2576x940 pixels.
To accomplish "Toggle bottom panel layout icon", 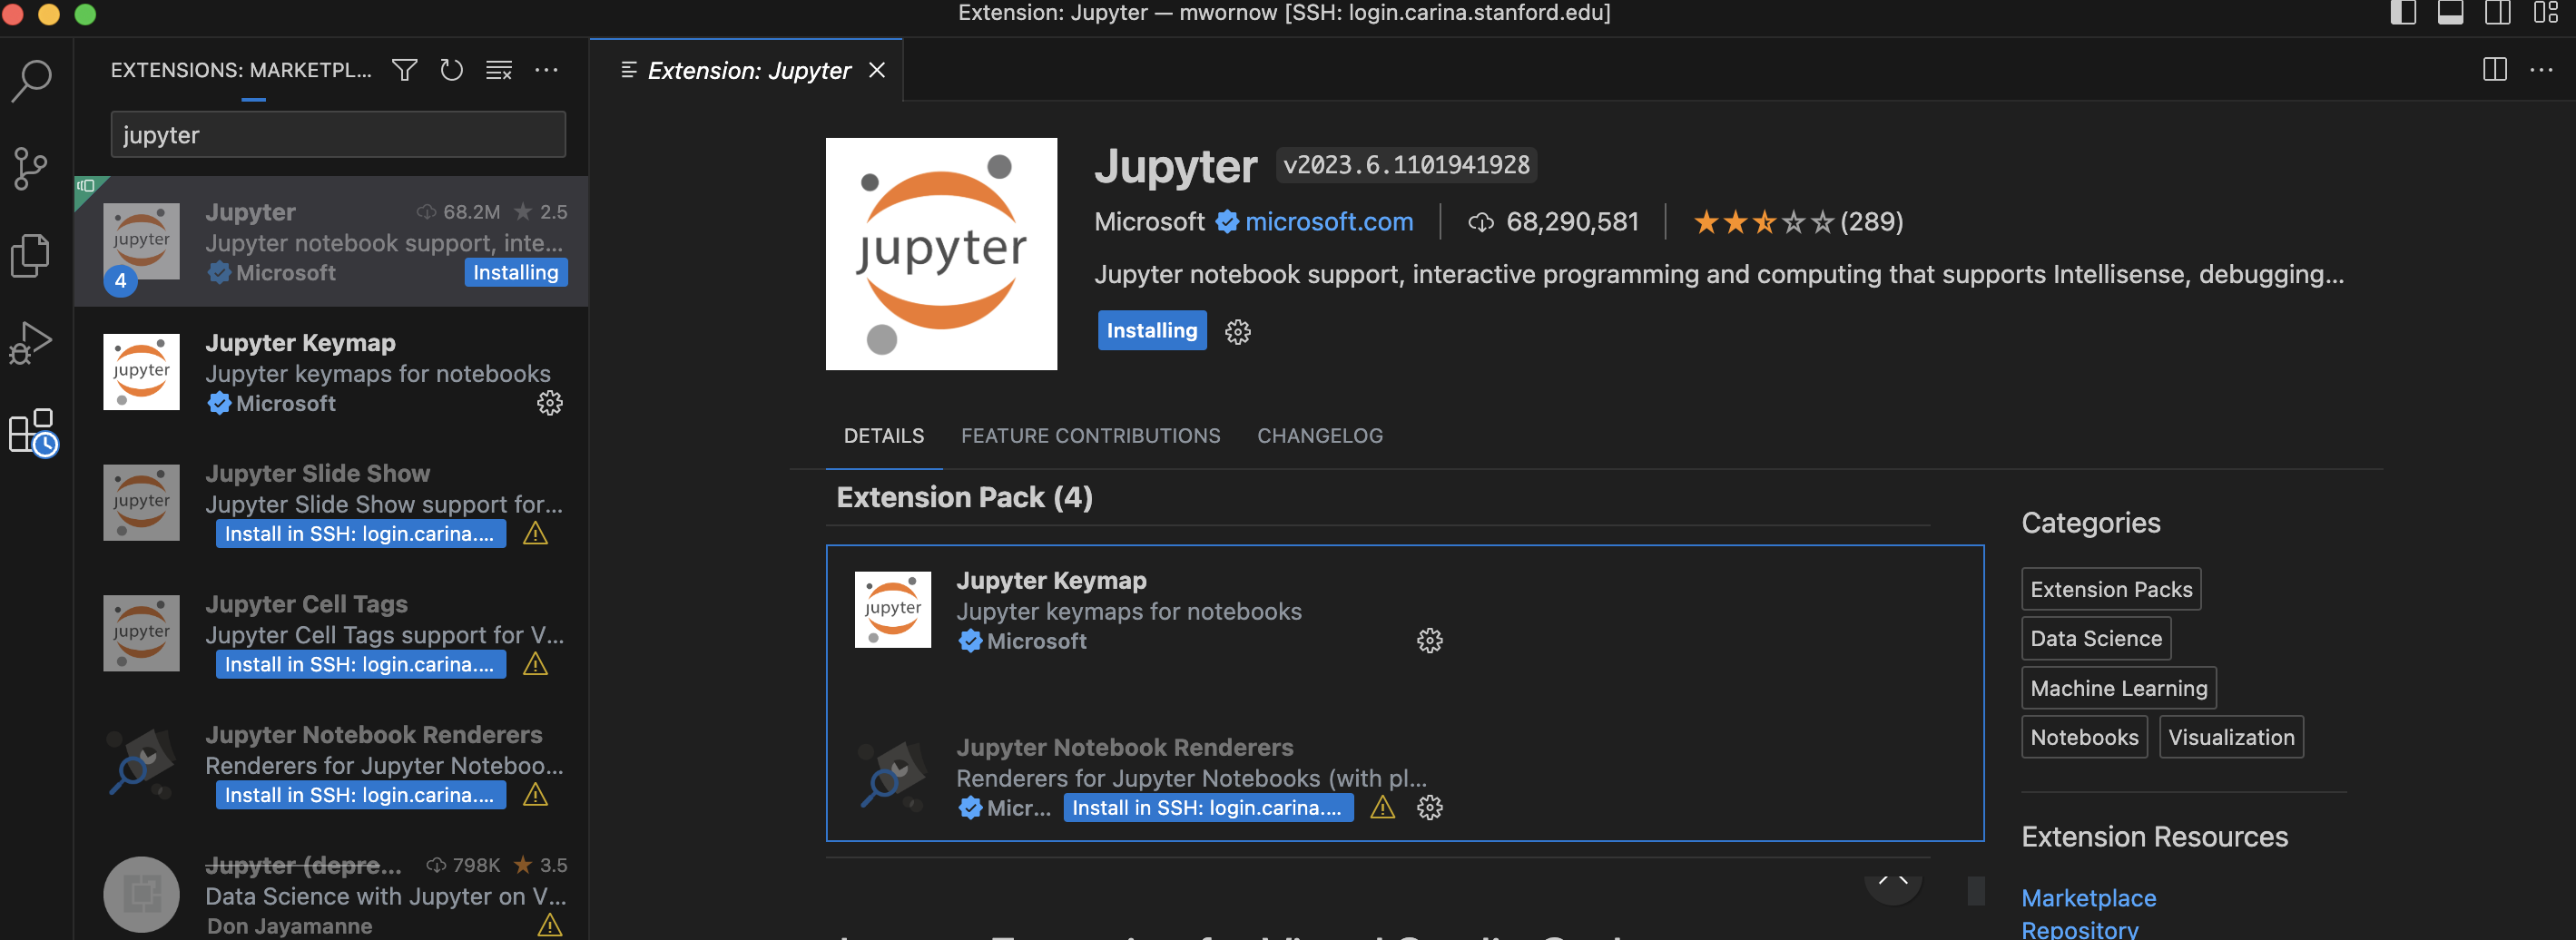I will [x=2450, y=13].
